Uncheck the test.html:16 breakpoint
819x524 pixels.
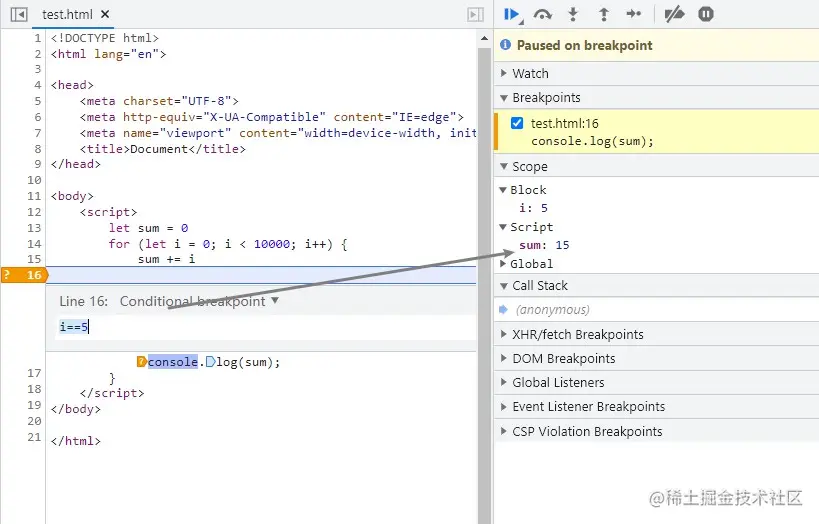coord(517,123)
